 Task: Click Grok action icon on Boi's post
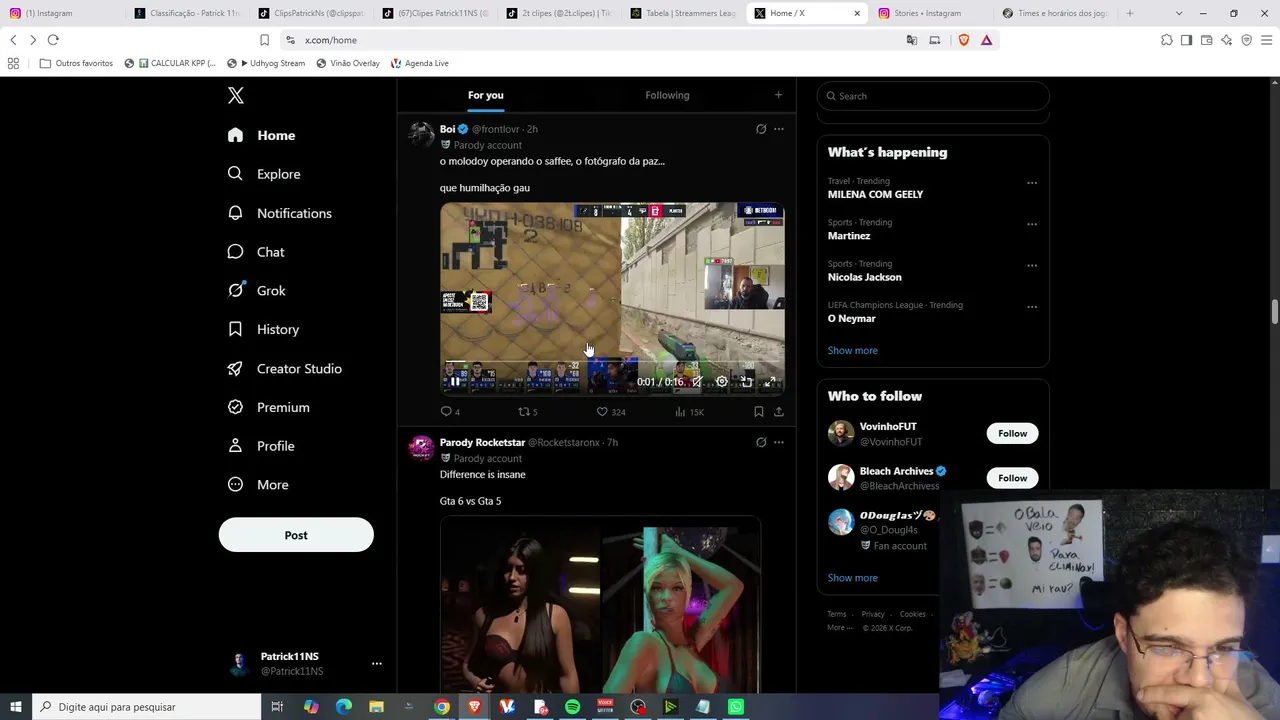click(761, 129)
